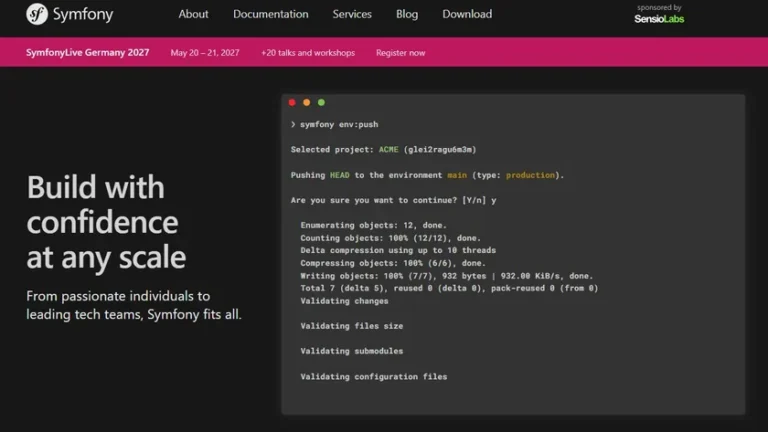
Task: Click the May 20 – 21, 2027 date text
Action: click(205, 53)
